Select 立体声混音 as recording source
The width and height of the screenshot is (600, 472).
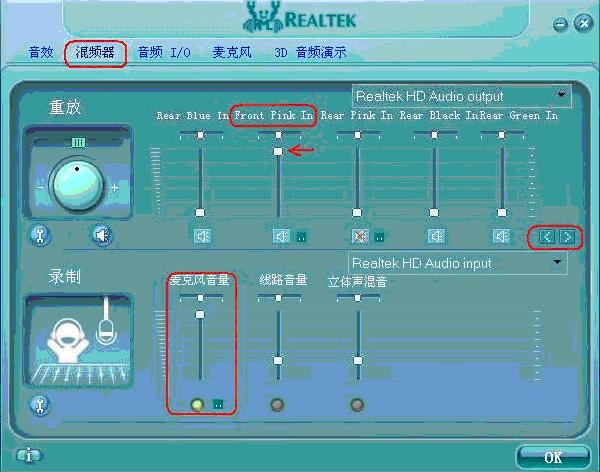(357, 404)
